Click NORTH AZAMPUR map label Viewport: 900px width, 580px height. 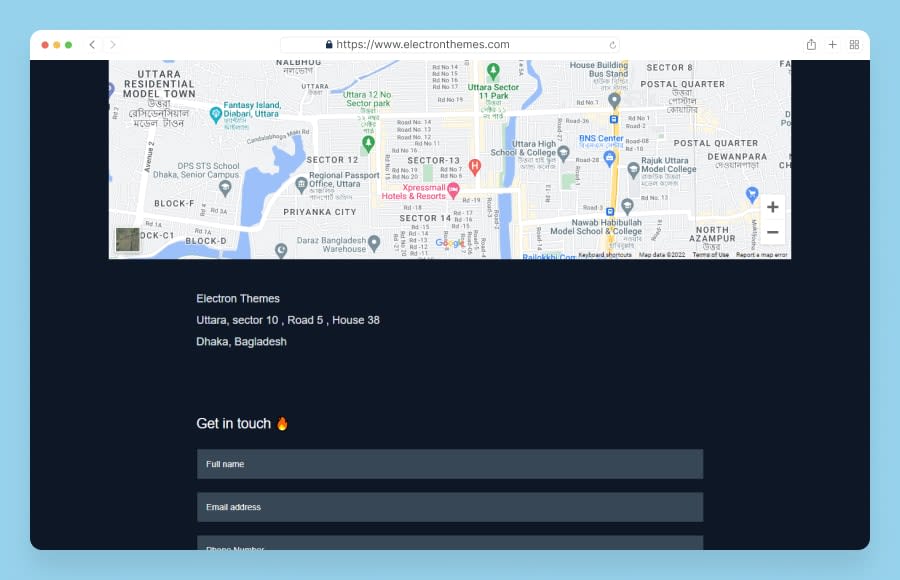(712, 234)
